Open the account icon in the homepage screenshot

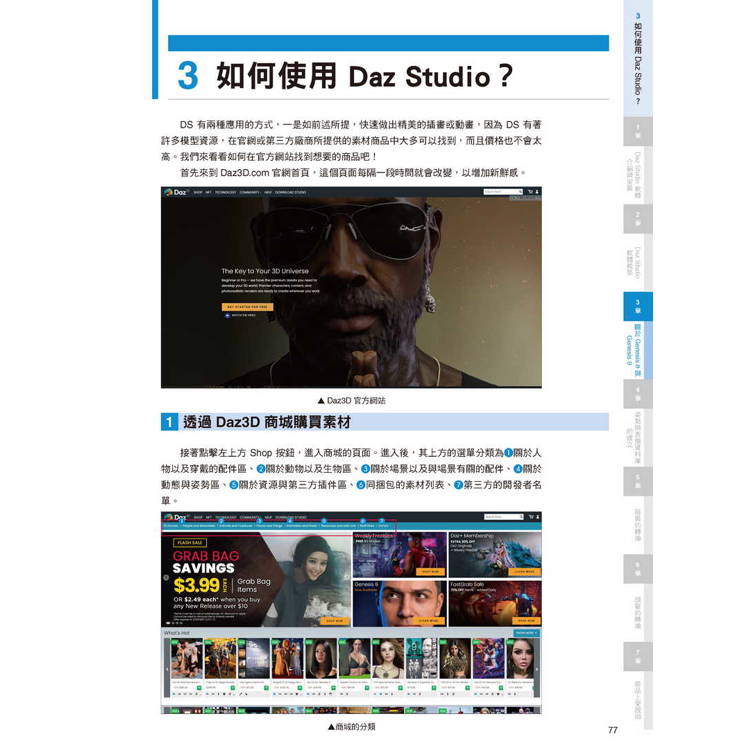pyautogui.click(x=537, y=192)
